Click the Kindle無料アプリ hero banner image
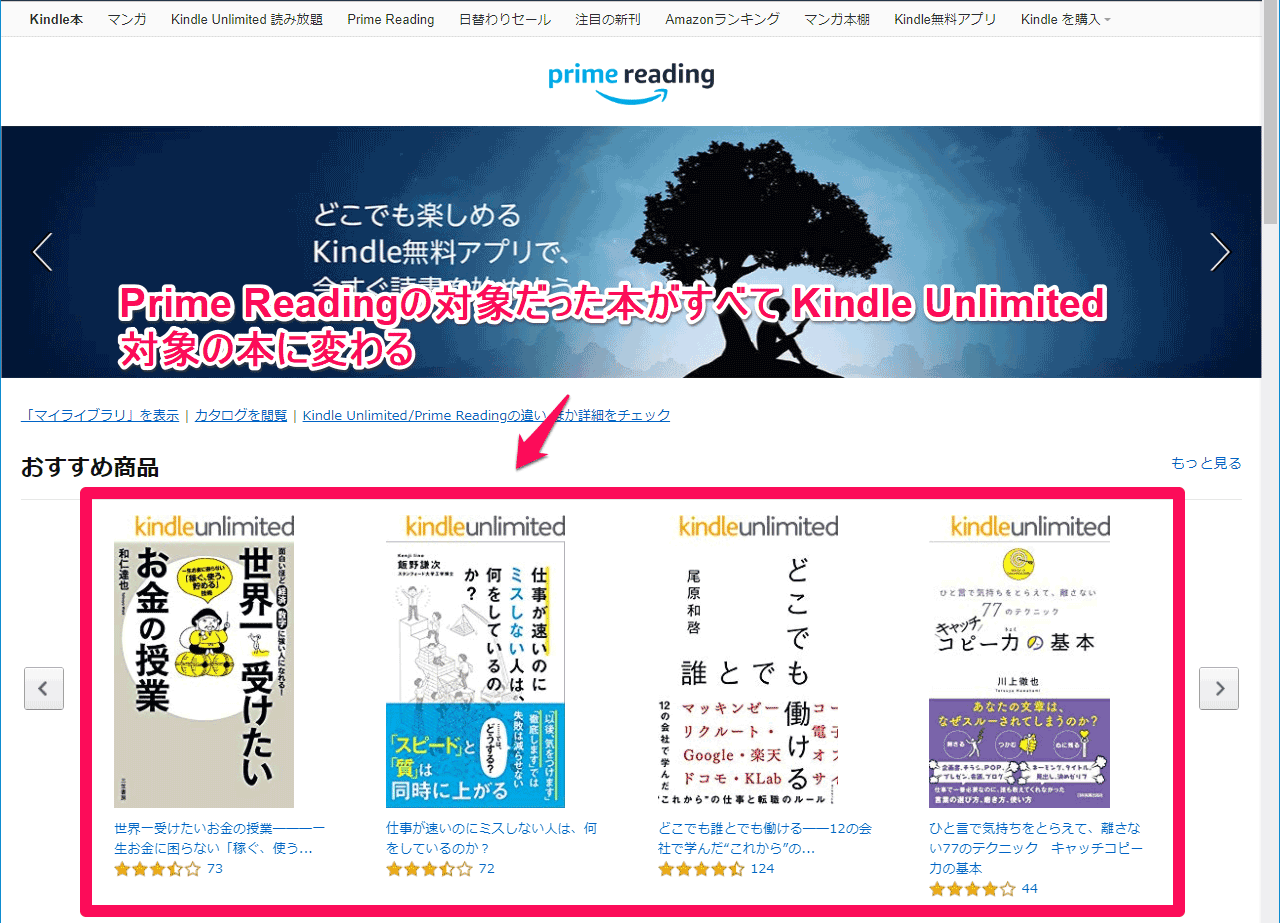The height and width of the screenshot is (923, 1280). (x=631, y=252)
